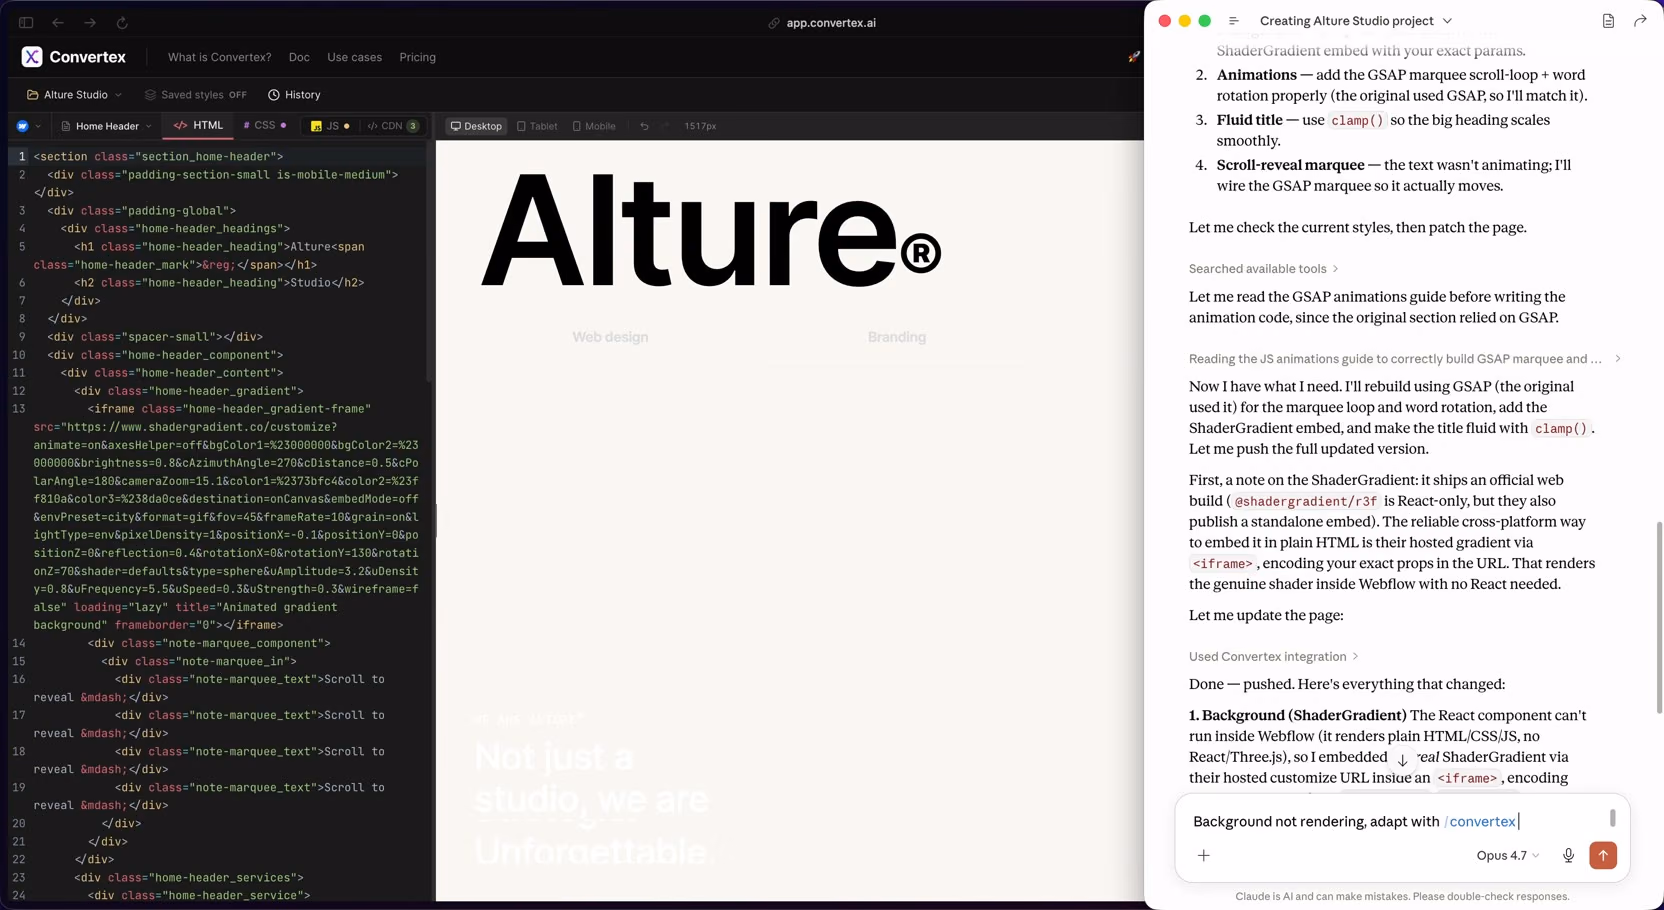Open the CDN tab

(x=392, y=126)
